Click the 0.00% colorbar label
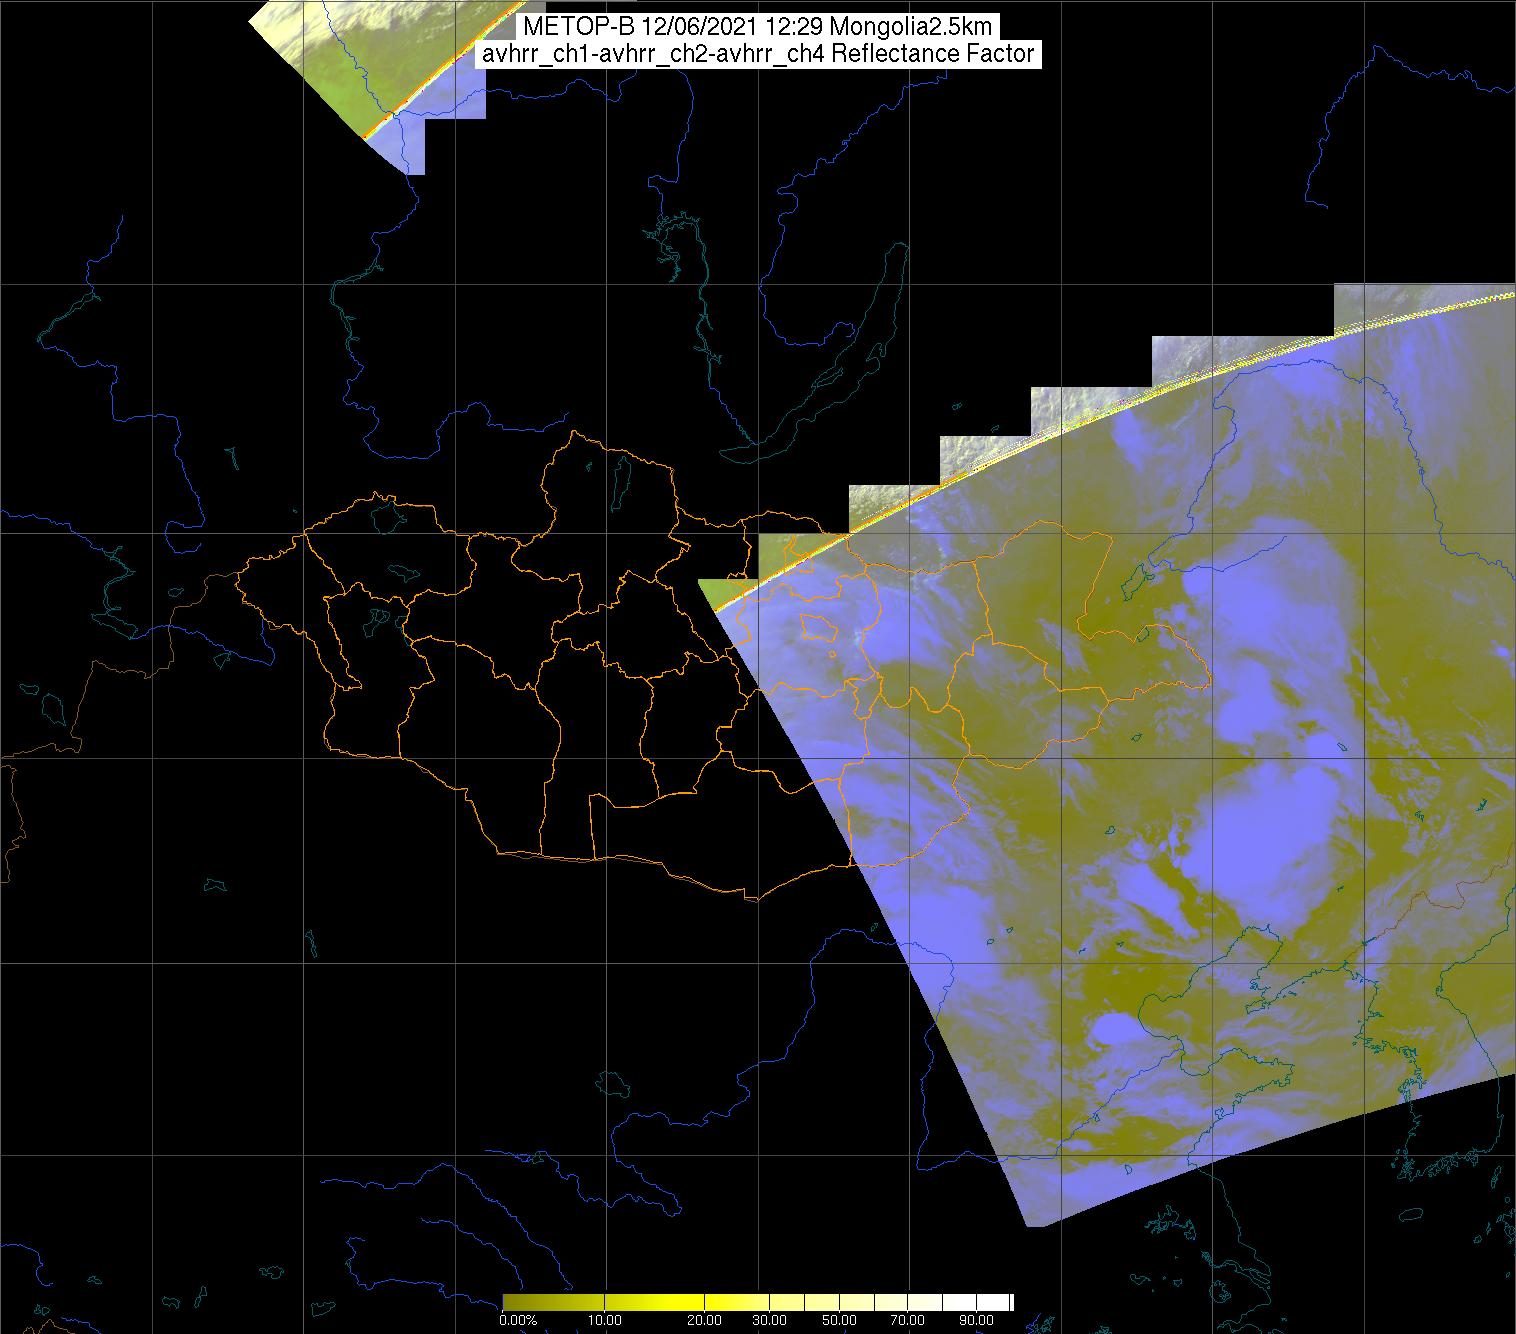1516x1334 pixels. [x=517, y=1321]
